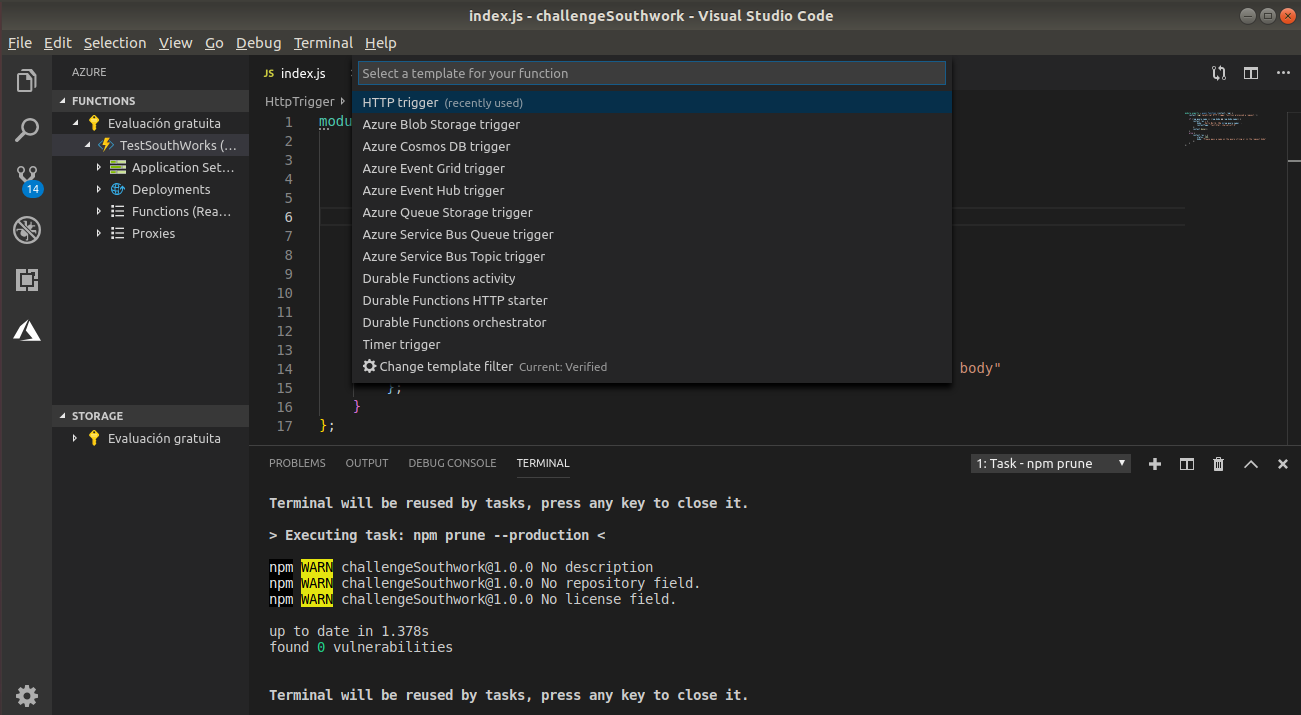Switch to the DEBUG CONSOLE tab
The width and height of the screenshot is (1301, 715).
click(452, 463)
